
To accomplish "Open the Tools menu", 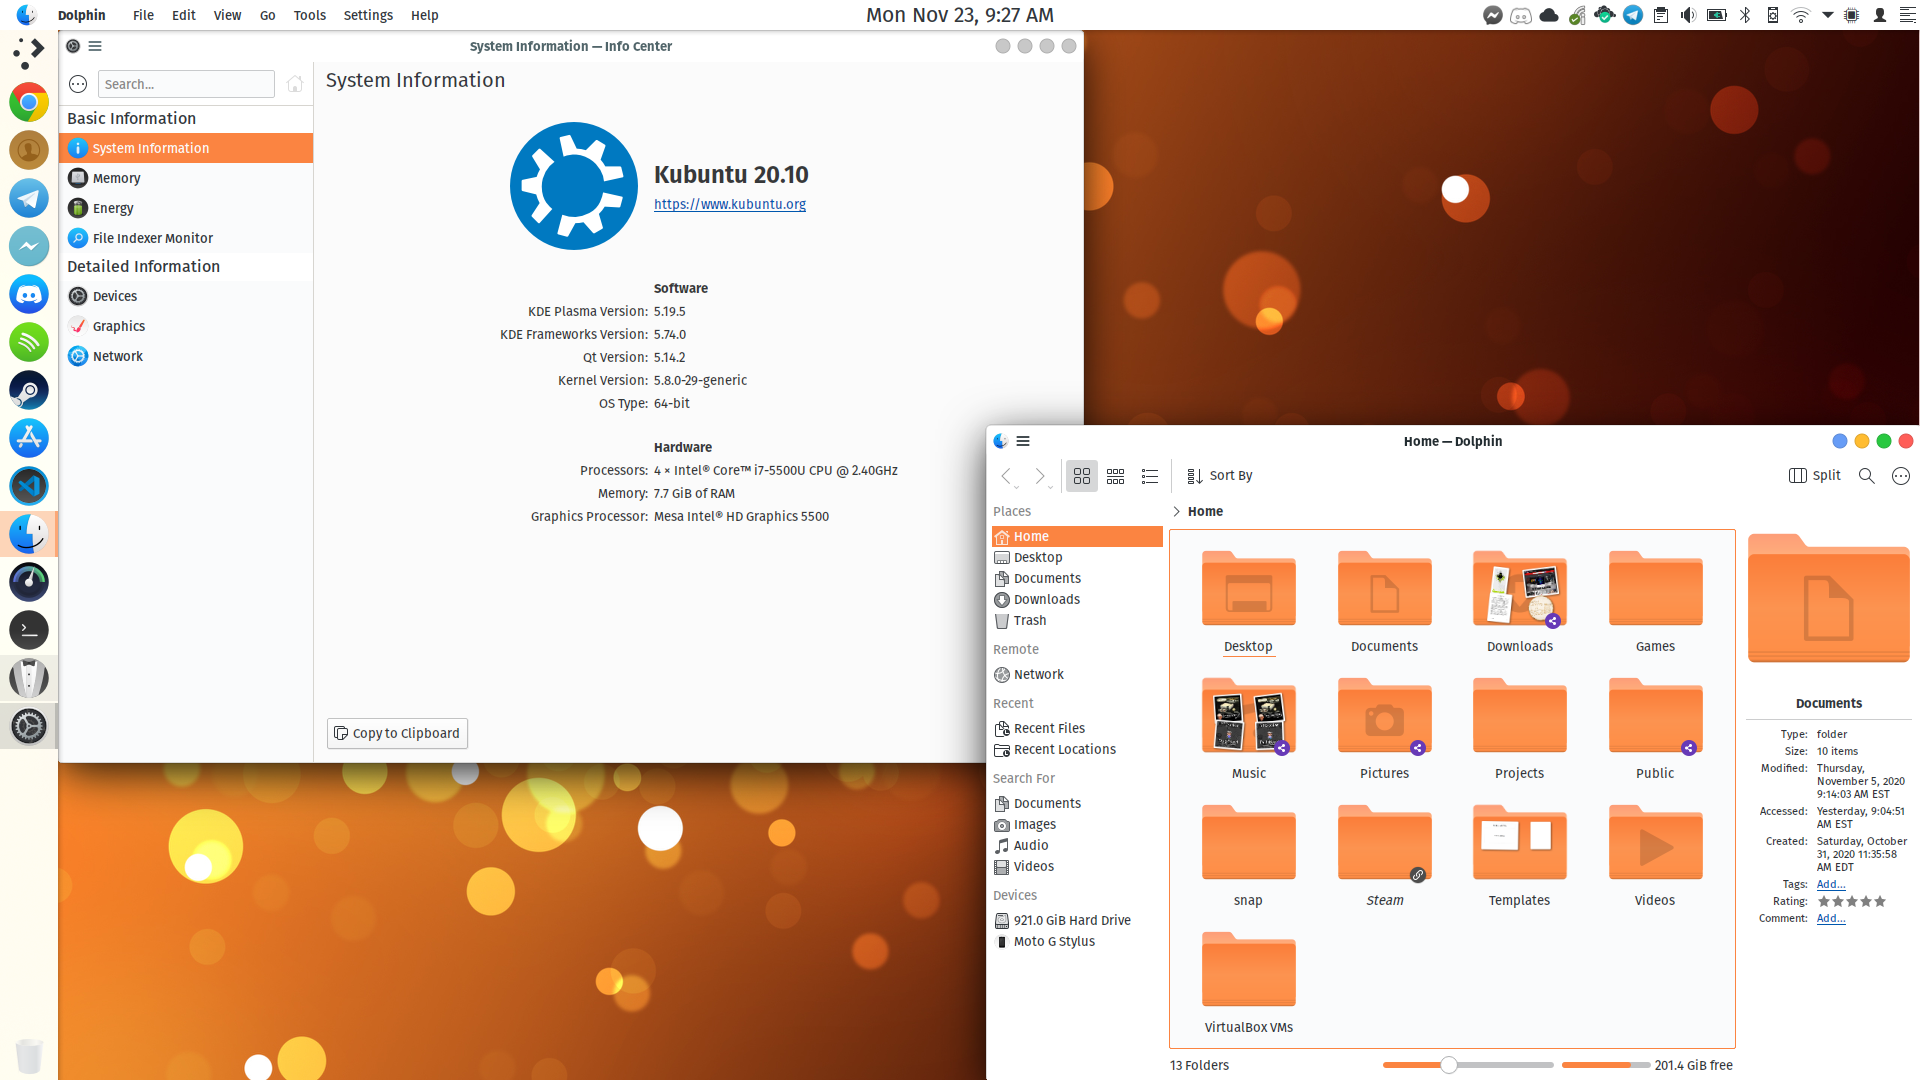I will coord(310,15).
